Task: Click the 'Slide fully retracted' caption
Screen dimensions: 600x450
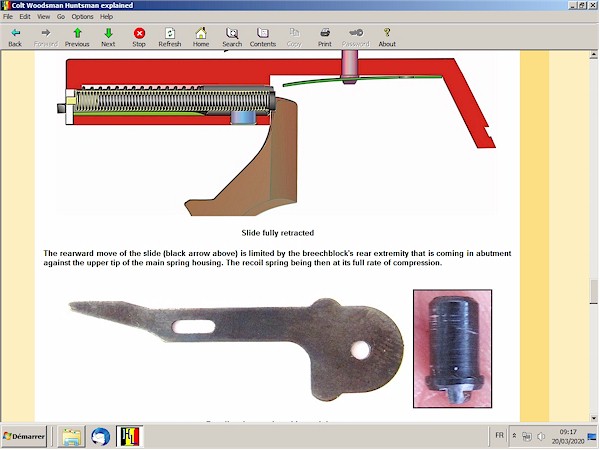Action: pyautogui.click(x=278, y=233)
